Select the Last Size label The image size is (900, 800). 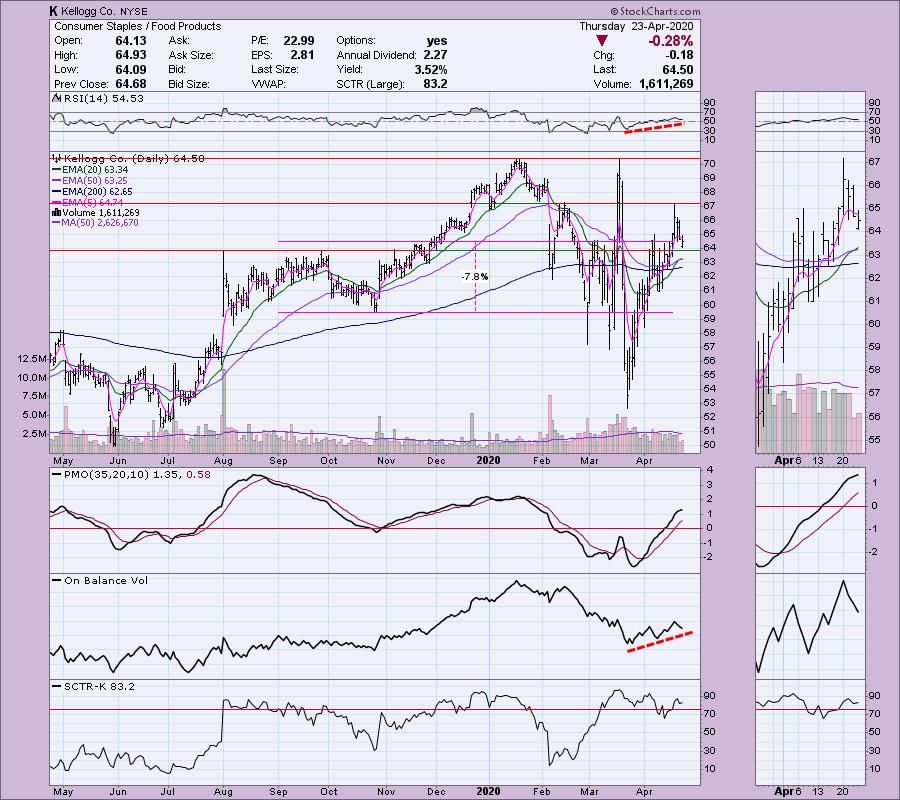(275, 69)
